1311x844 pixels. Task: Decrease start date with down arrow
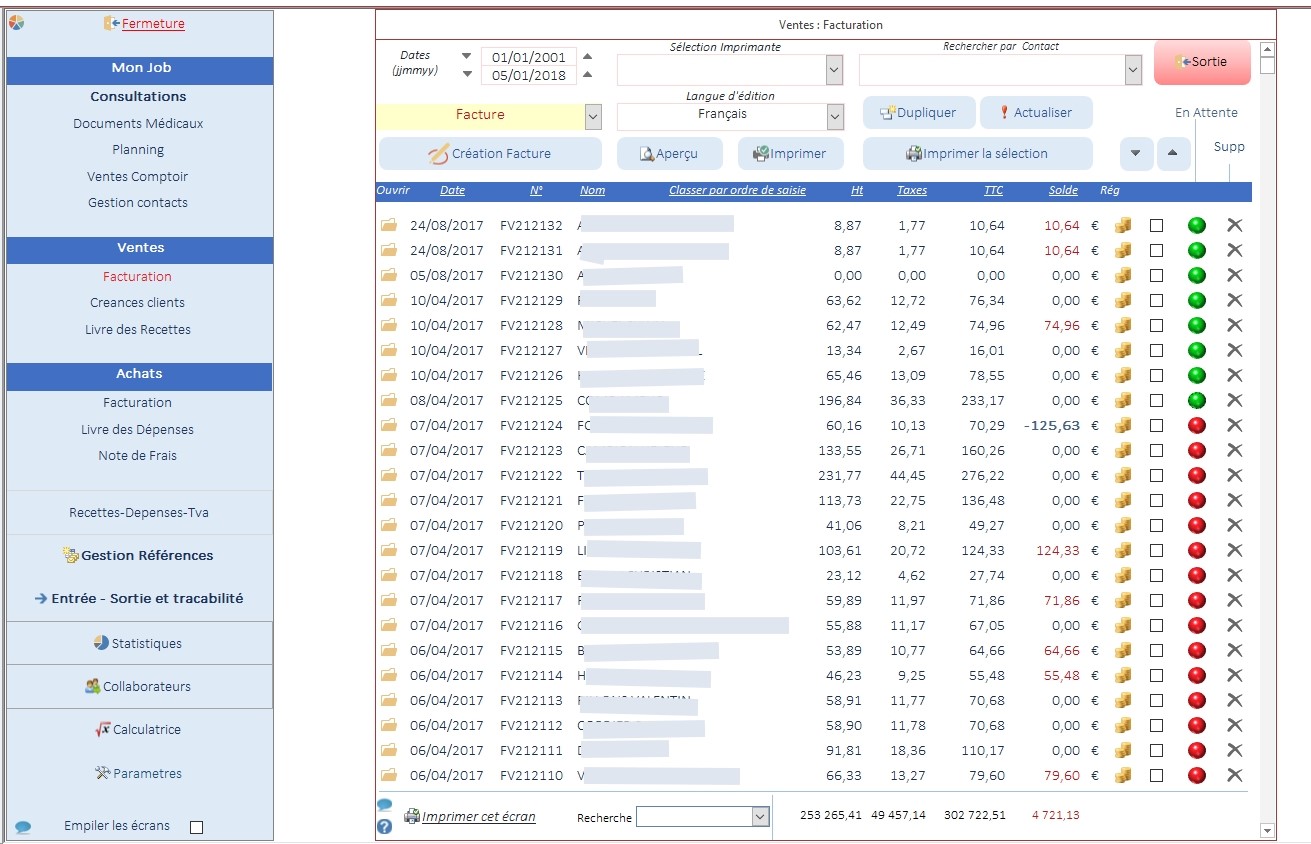[466, 56]
